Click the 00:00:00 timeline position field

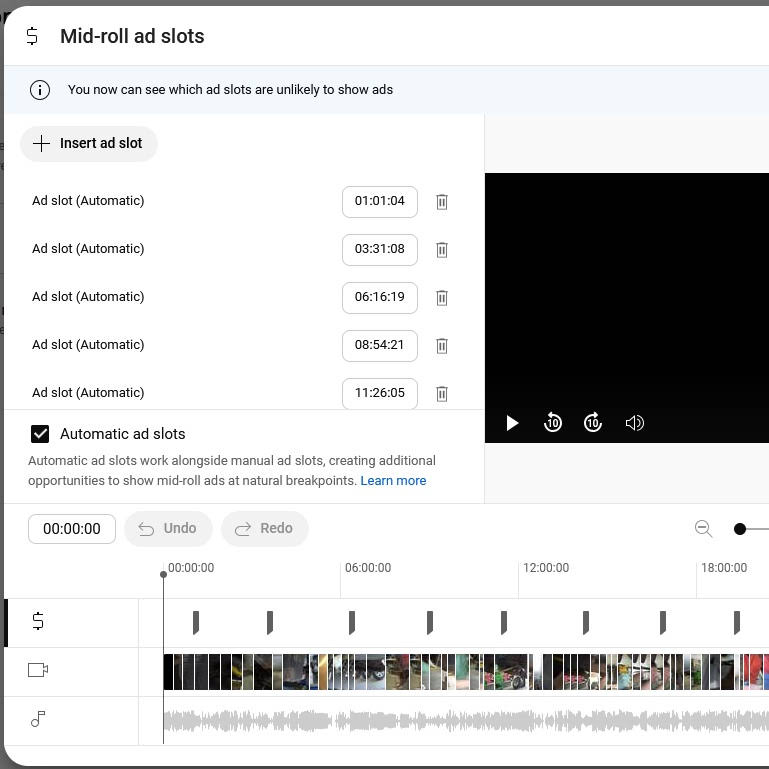point(72,529)
